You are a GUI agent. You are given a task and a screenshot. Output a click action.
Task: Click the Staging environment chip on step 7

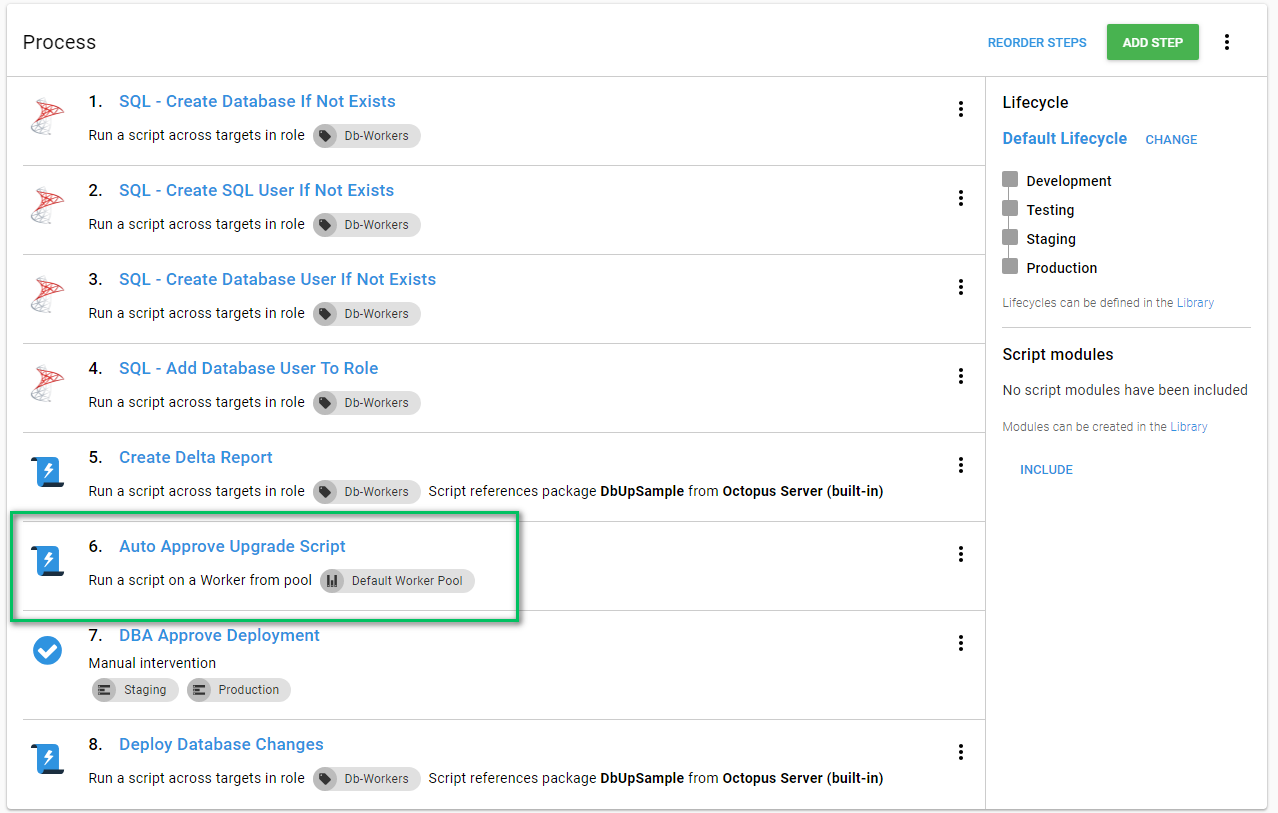135,690
